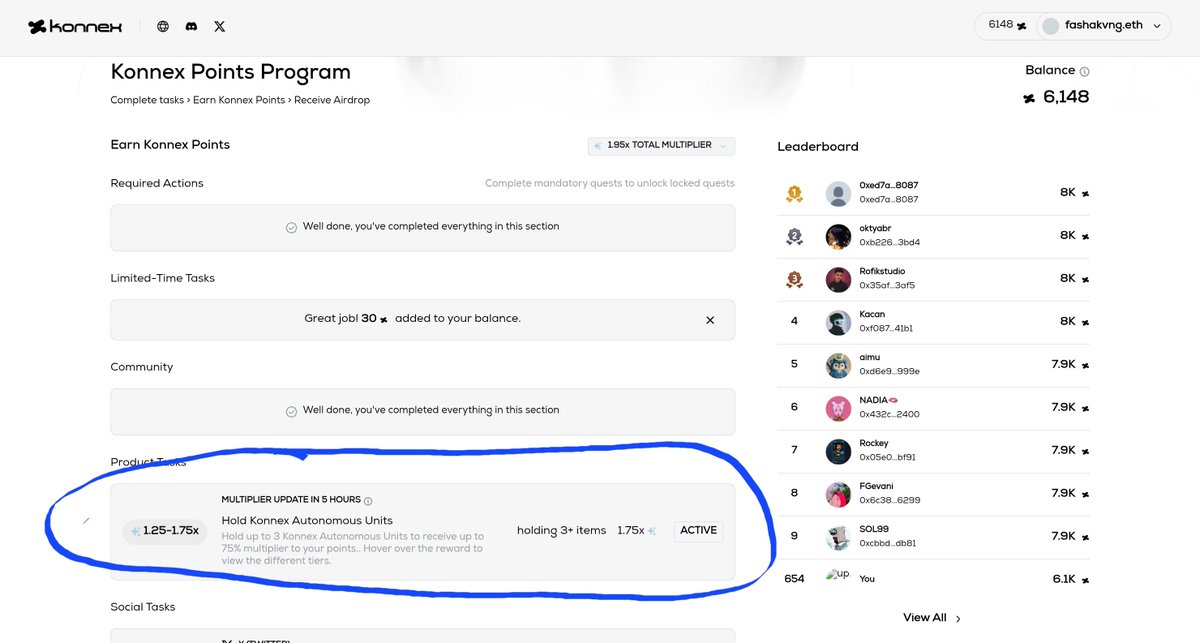
Task: Expand the 1.95x Total Multiplier dropdown
Action: pos(661,146)
